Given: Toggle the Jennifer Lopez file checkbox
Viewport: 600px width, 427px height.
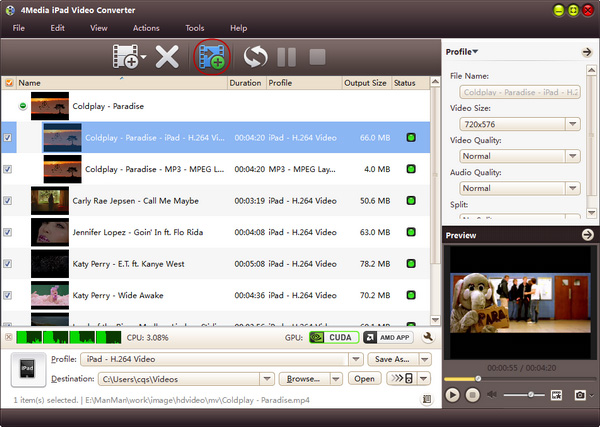Looking at the screenshot, I should (x=9, y=232).
